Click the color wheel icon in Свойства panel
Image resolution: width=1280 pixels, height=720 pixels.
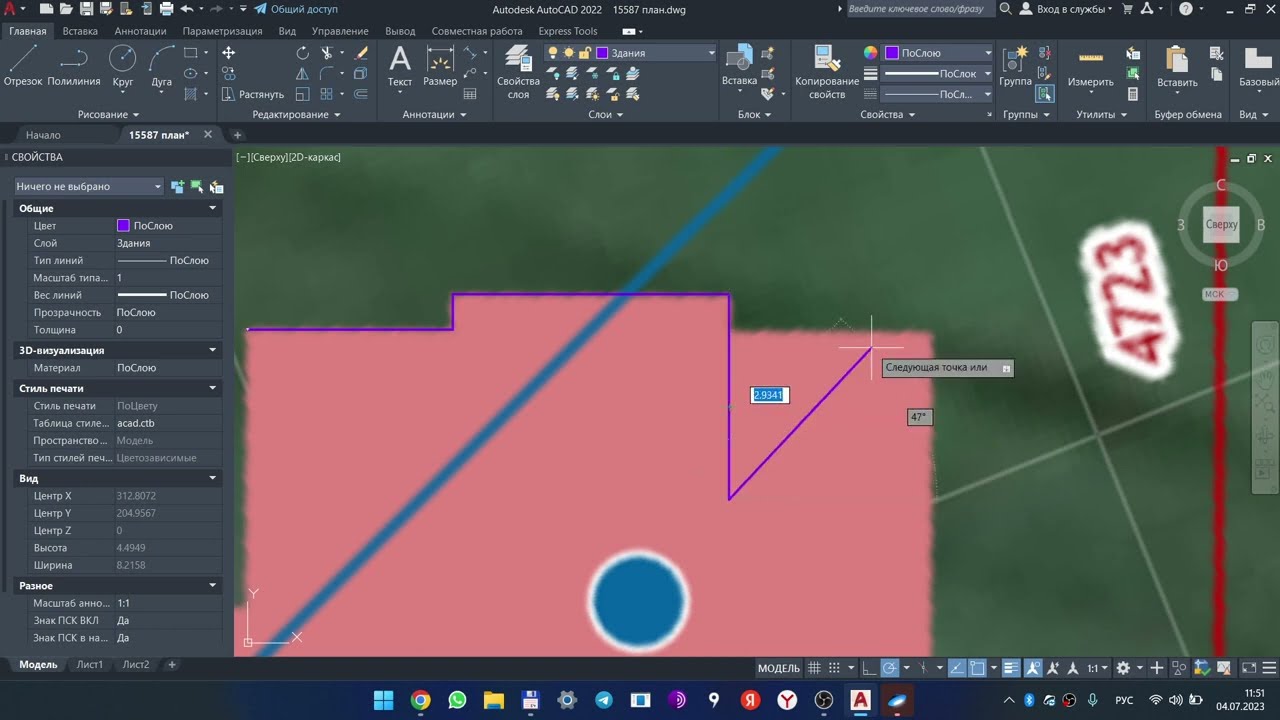[x=870, y=53]
